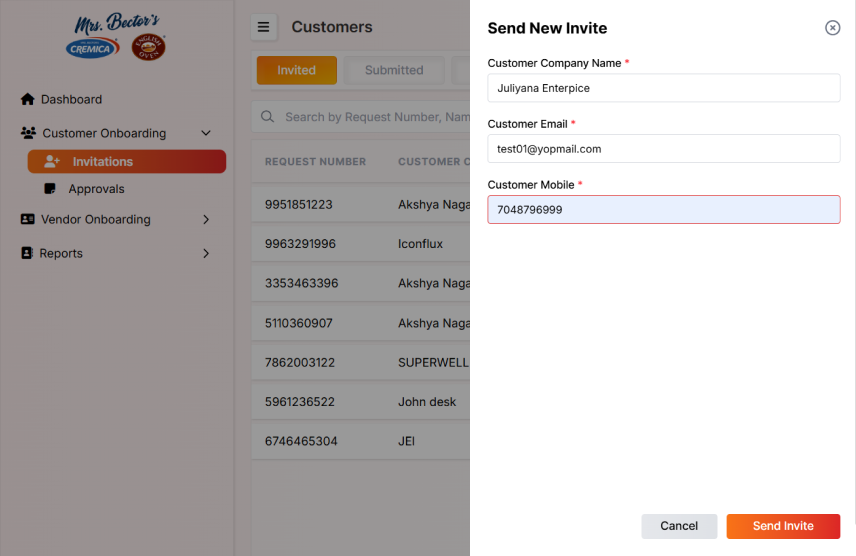Switch to the Submitted tab

point(394,70)
